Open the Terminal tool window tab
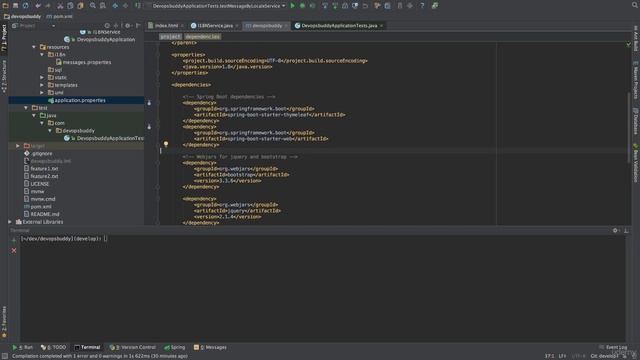Image resolution: width=640 pixels, height=360 pixels. (x=87, y=347)
